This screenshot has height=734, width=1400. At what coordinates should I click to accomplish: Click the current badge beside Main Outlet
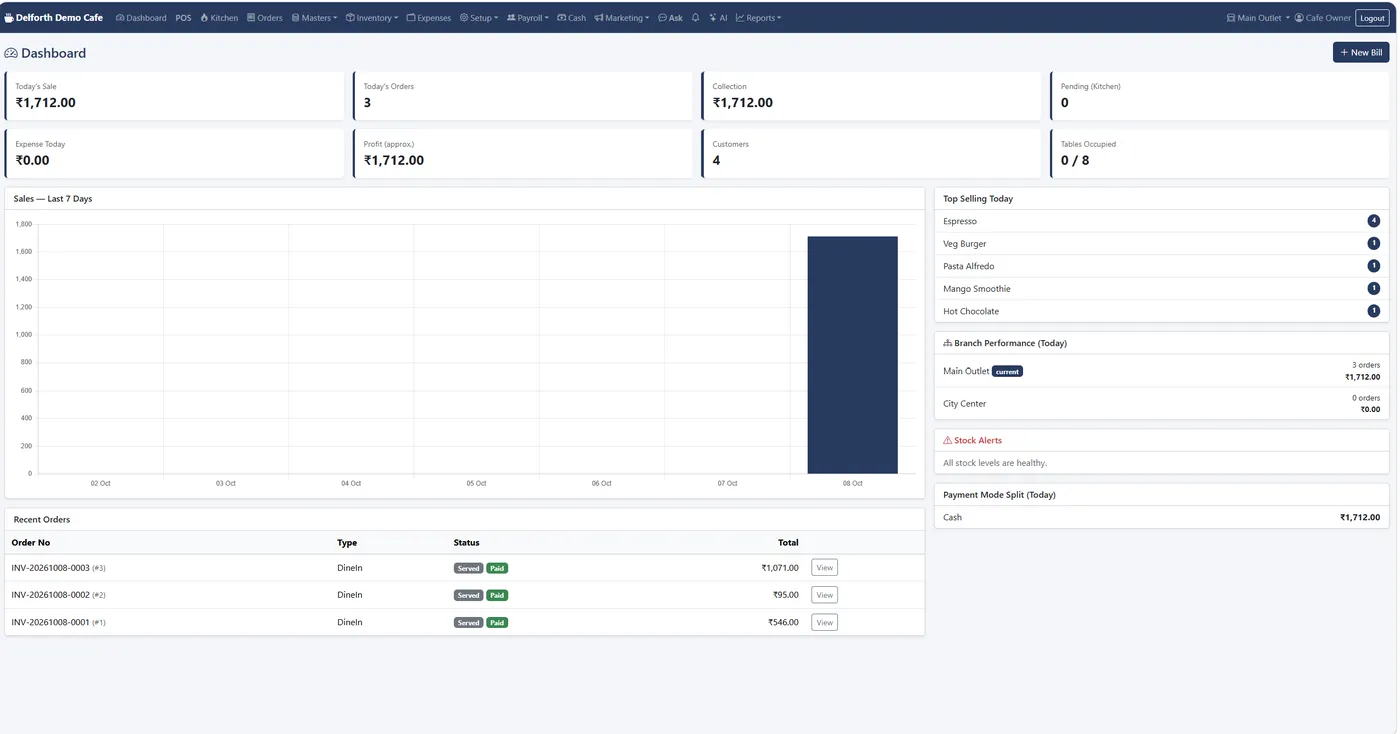(1007, 371)
